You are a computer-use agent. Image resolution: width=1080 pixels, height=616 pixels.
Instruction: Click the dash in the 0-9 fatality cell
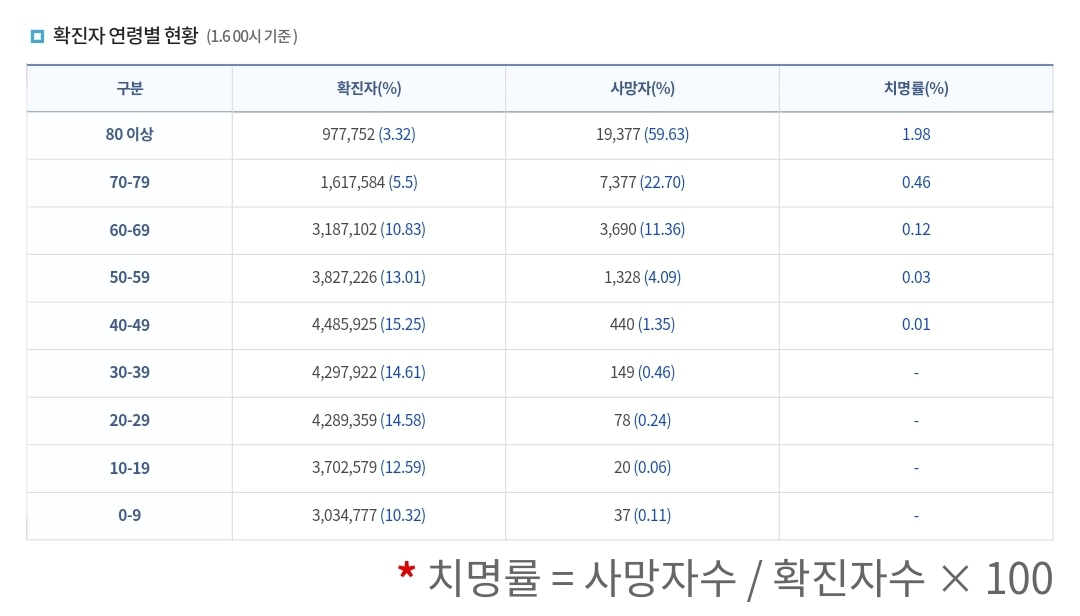[x=916, y=516]
